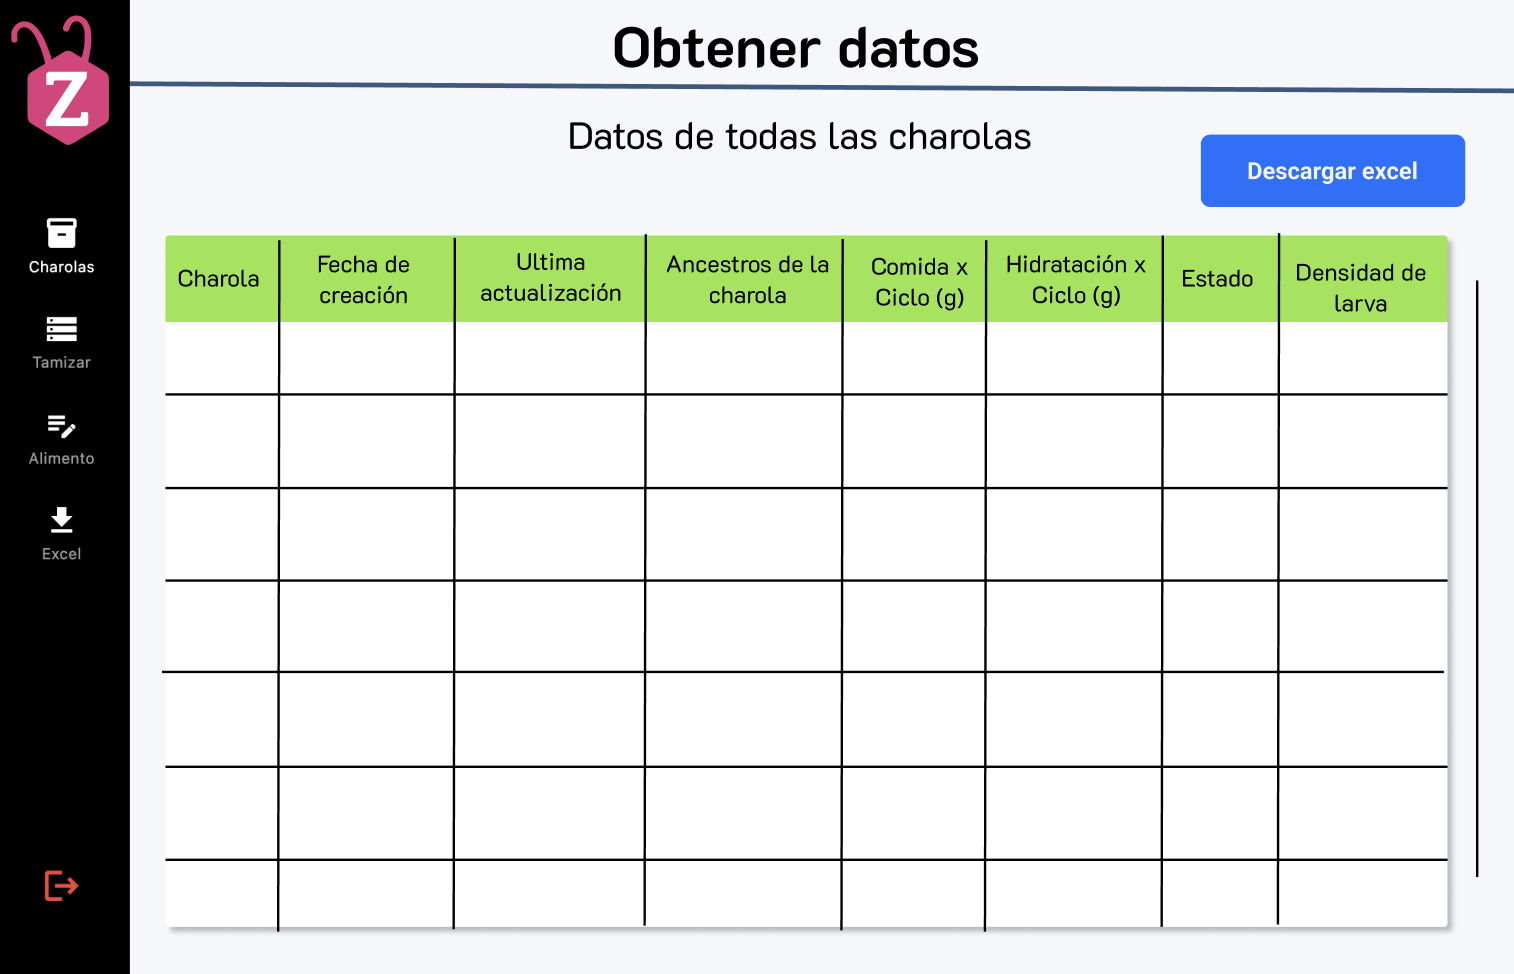Download data with Descargar excel button
Viewport: 1514px width, 974px height.
tap(1332, 171)
